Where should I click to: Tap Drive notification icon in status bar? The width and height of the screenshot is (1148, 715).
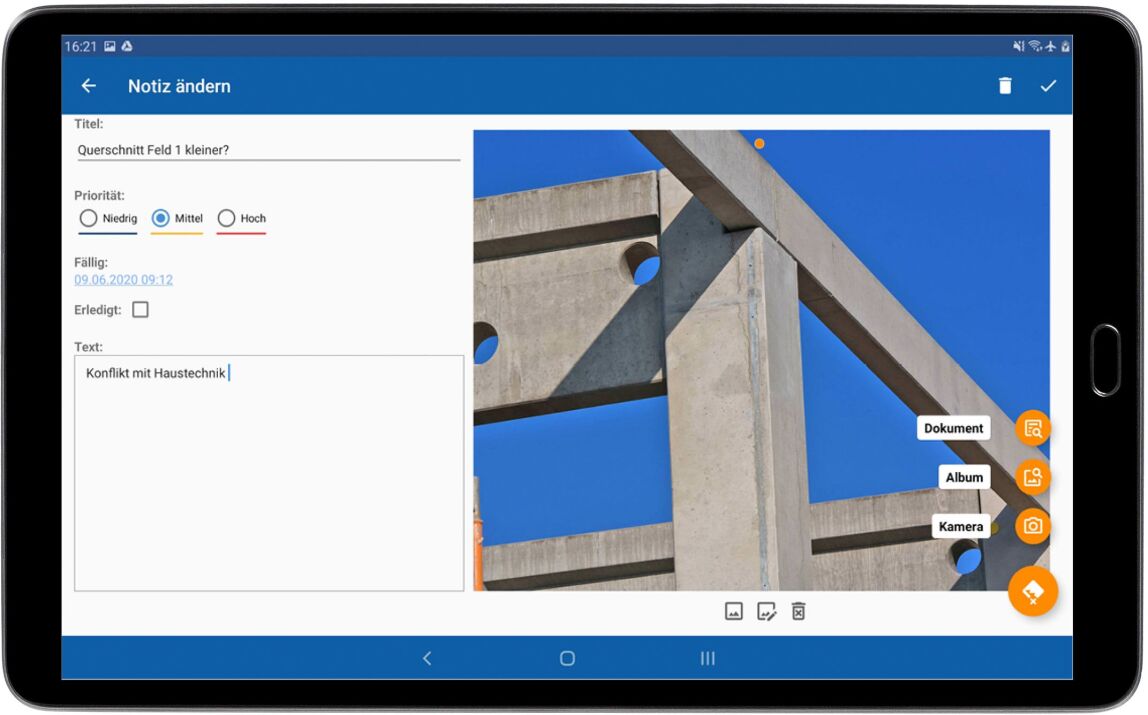[127, 46]
